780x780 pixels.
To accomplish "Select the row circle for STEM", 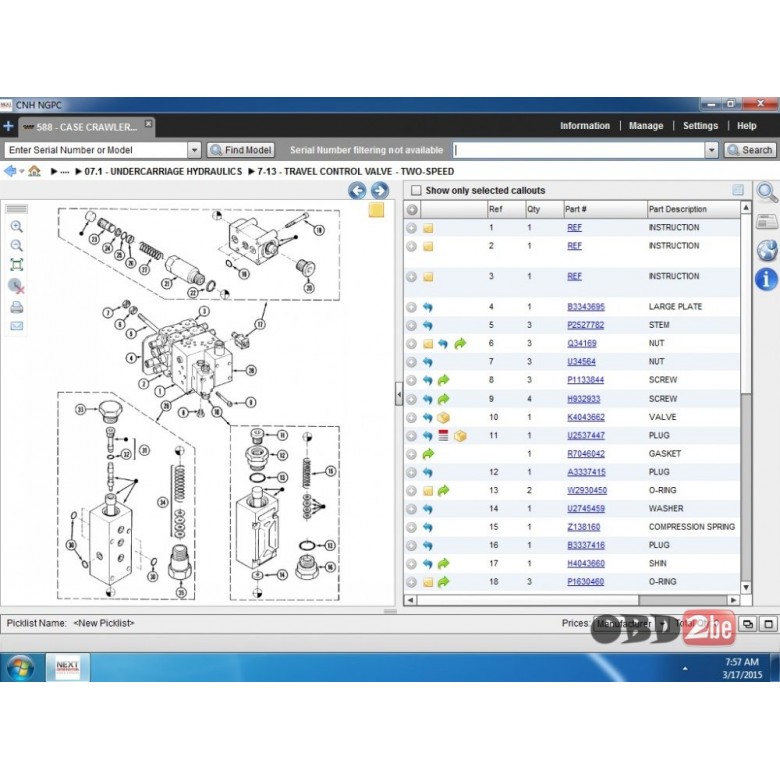I will click(411, 325).
